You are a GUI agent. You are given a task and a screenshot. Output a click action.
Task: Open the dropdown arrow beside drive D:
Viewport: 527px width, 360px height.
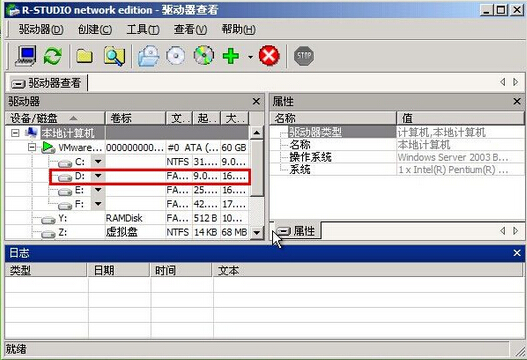pos(98,176)
